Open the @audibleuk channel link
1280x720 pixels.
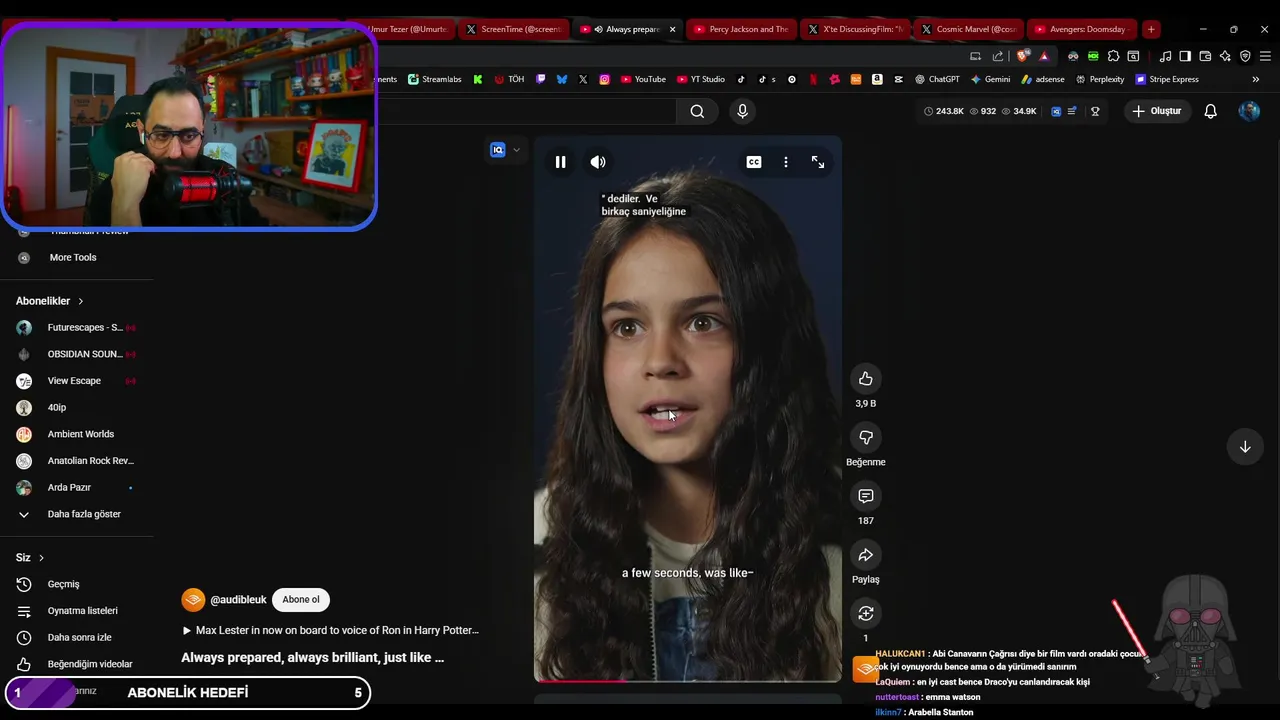click(238, 600)
